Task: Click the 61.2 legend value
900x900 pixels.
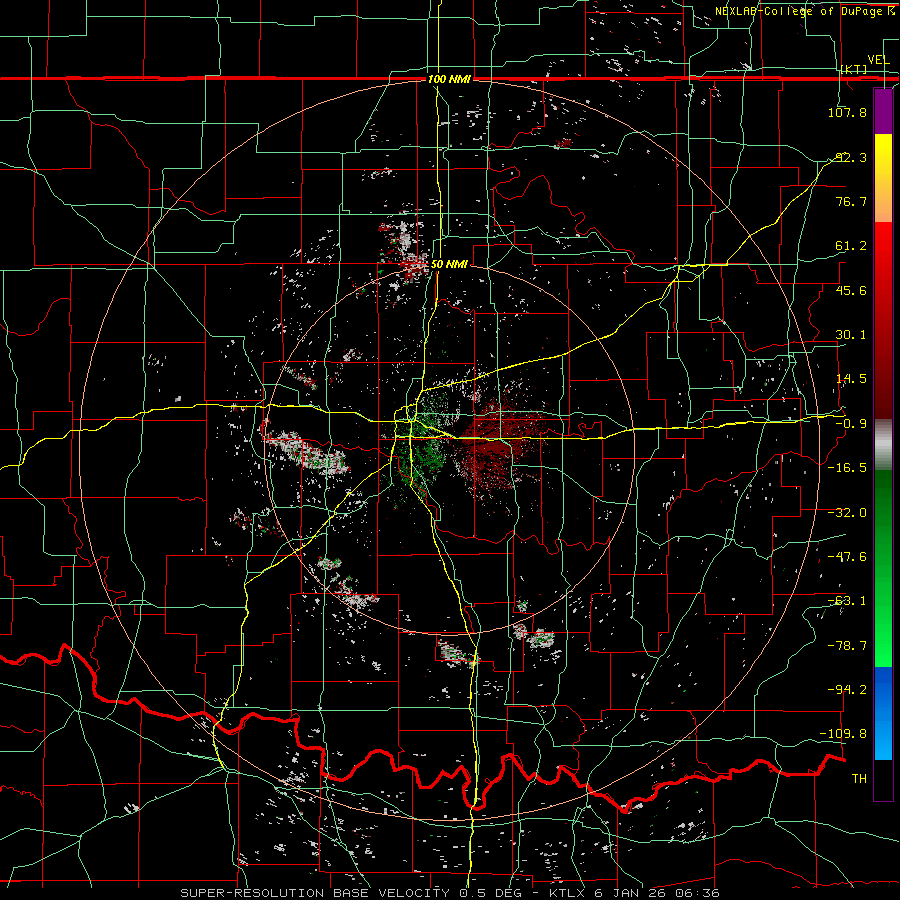Action: click(x=851, y=246)
